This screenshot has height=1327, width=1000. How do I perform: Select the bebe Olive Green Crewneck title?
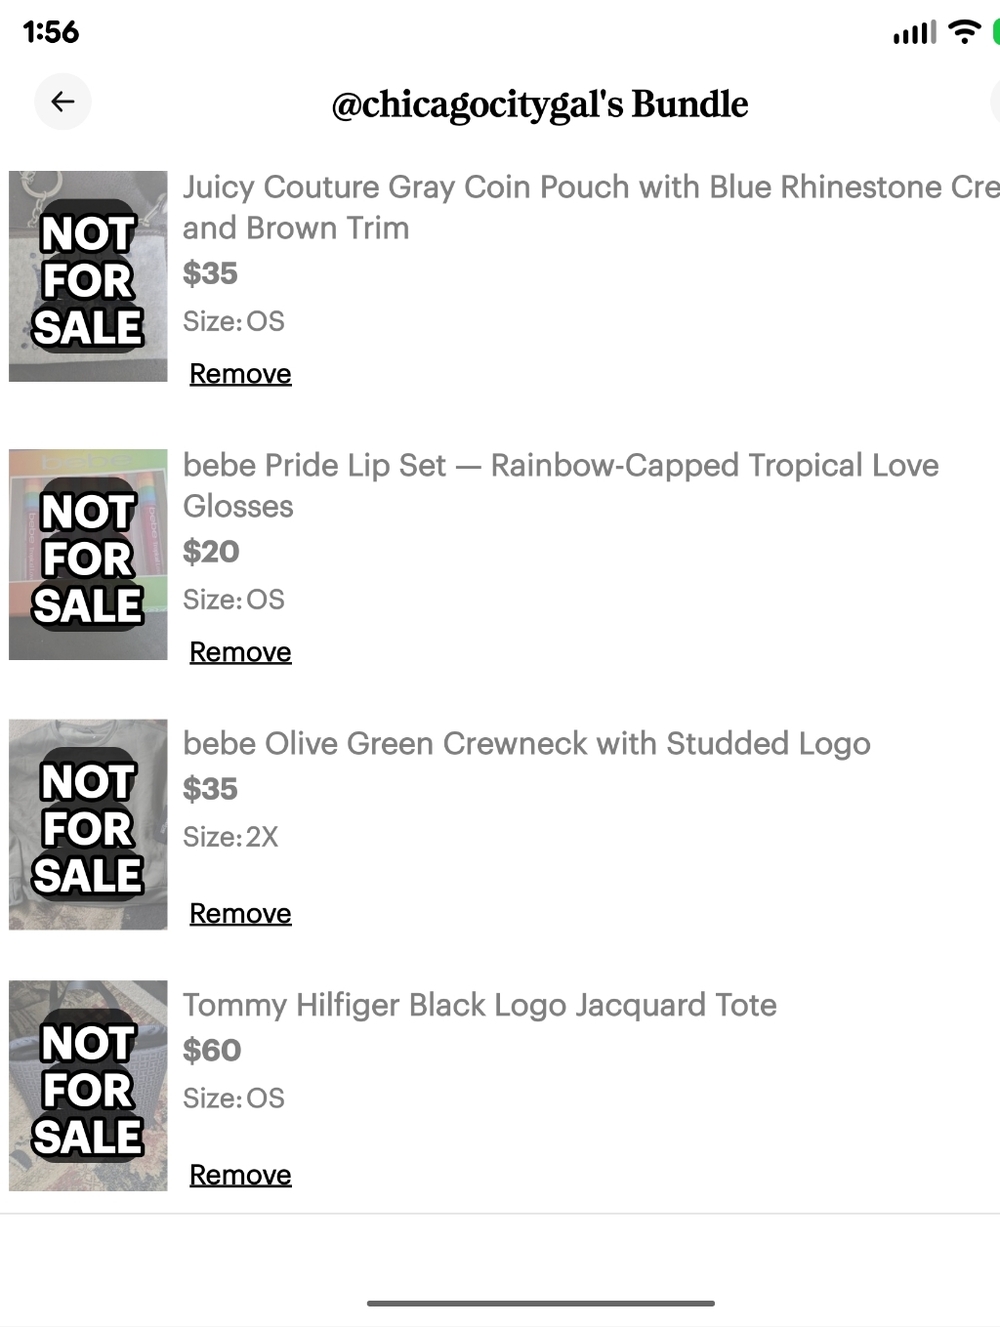pos(526,744)
